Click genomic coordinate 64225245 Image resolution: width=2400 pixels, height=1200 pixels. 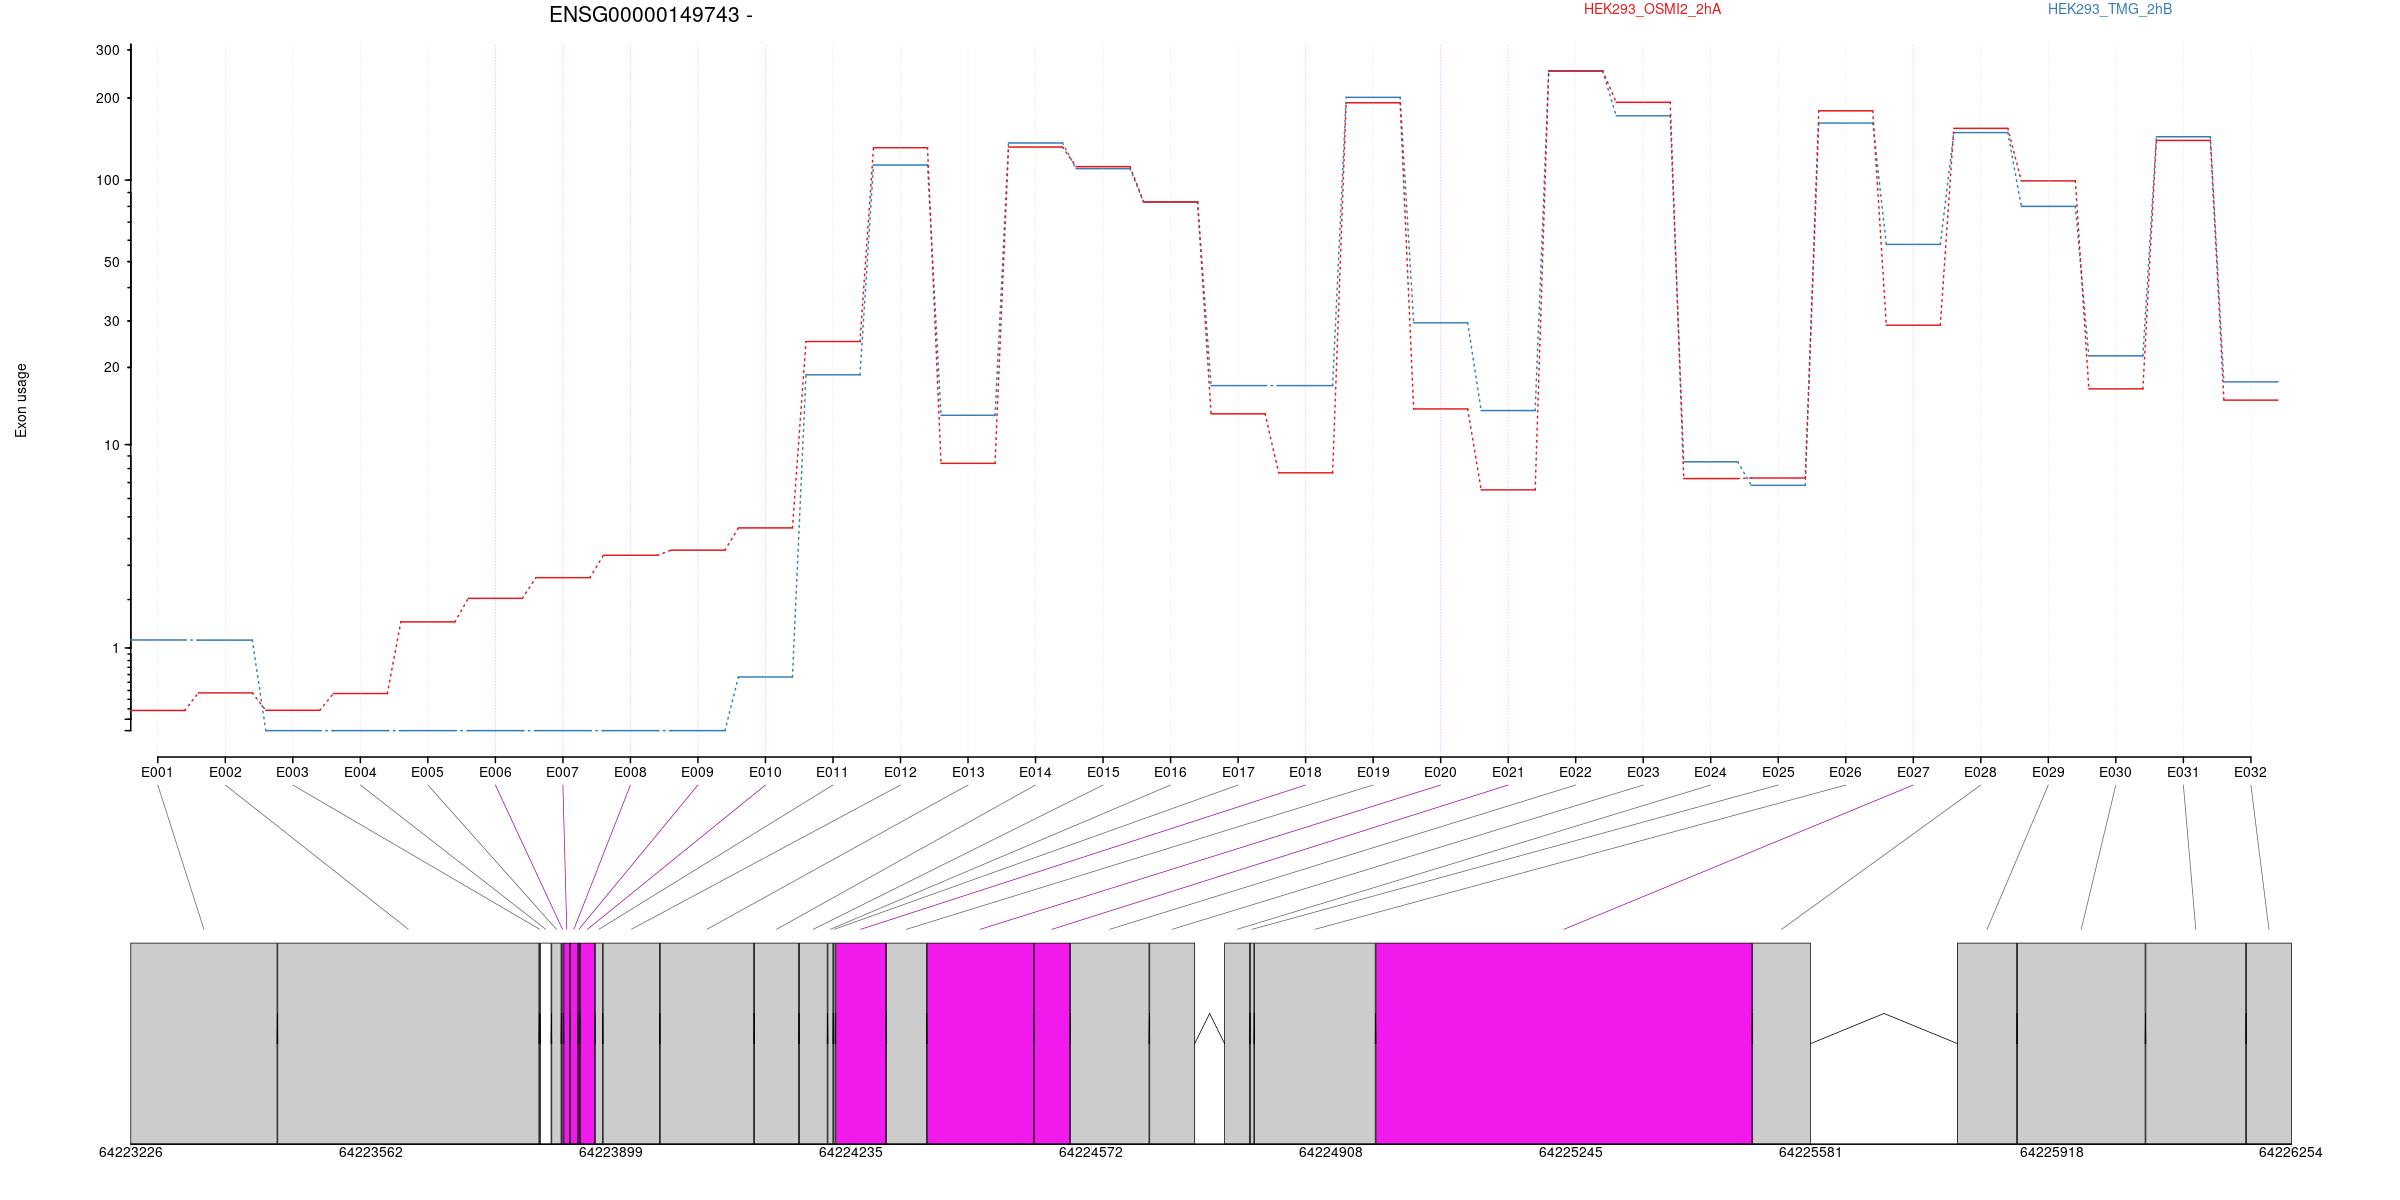coord(1571,1152)
